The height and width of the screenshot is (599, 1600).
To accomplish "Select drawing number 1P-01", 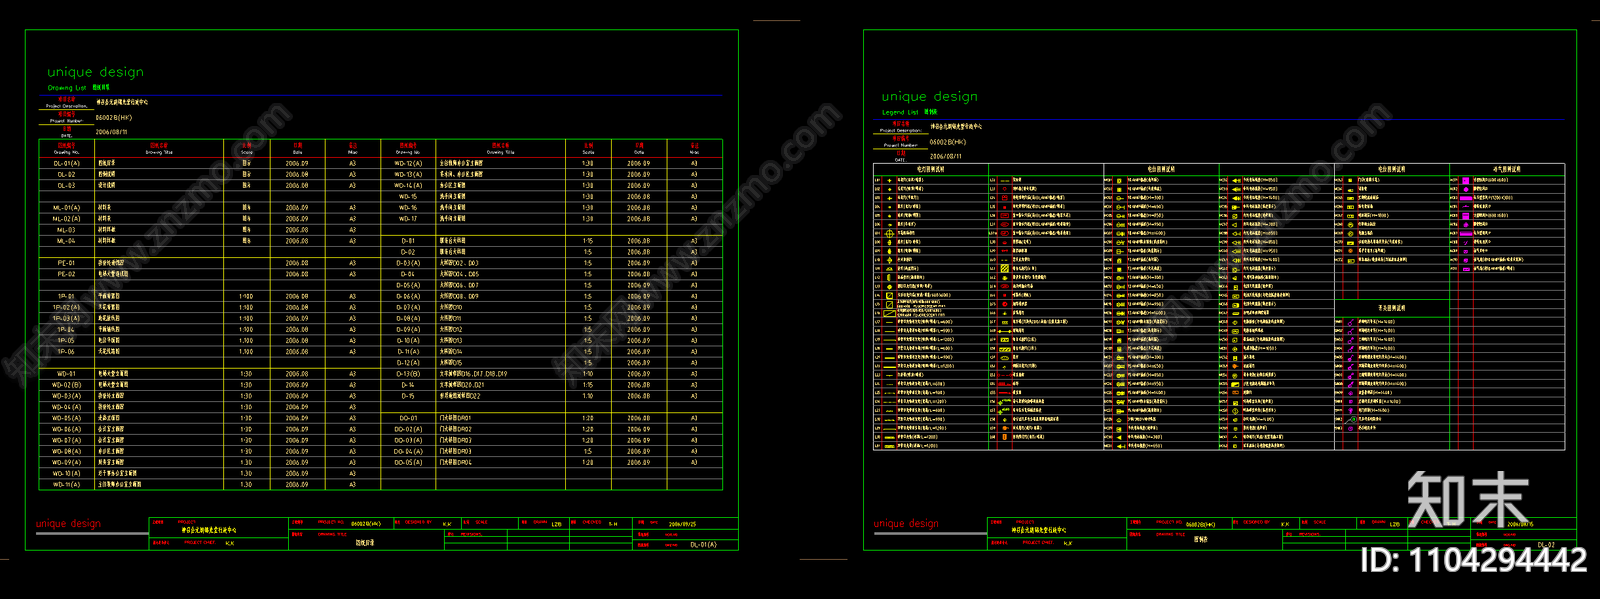I will coord(65,297).
